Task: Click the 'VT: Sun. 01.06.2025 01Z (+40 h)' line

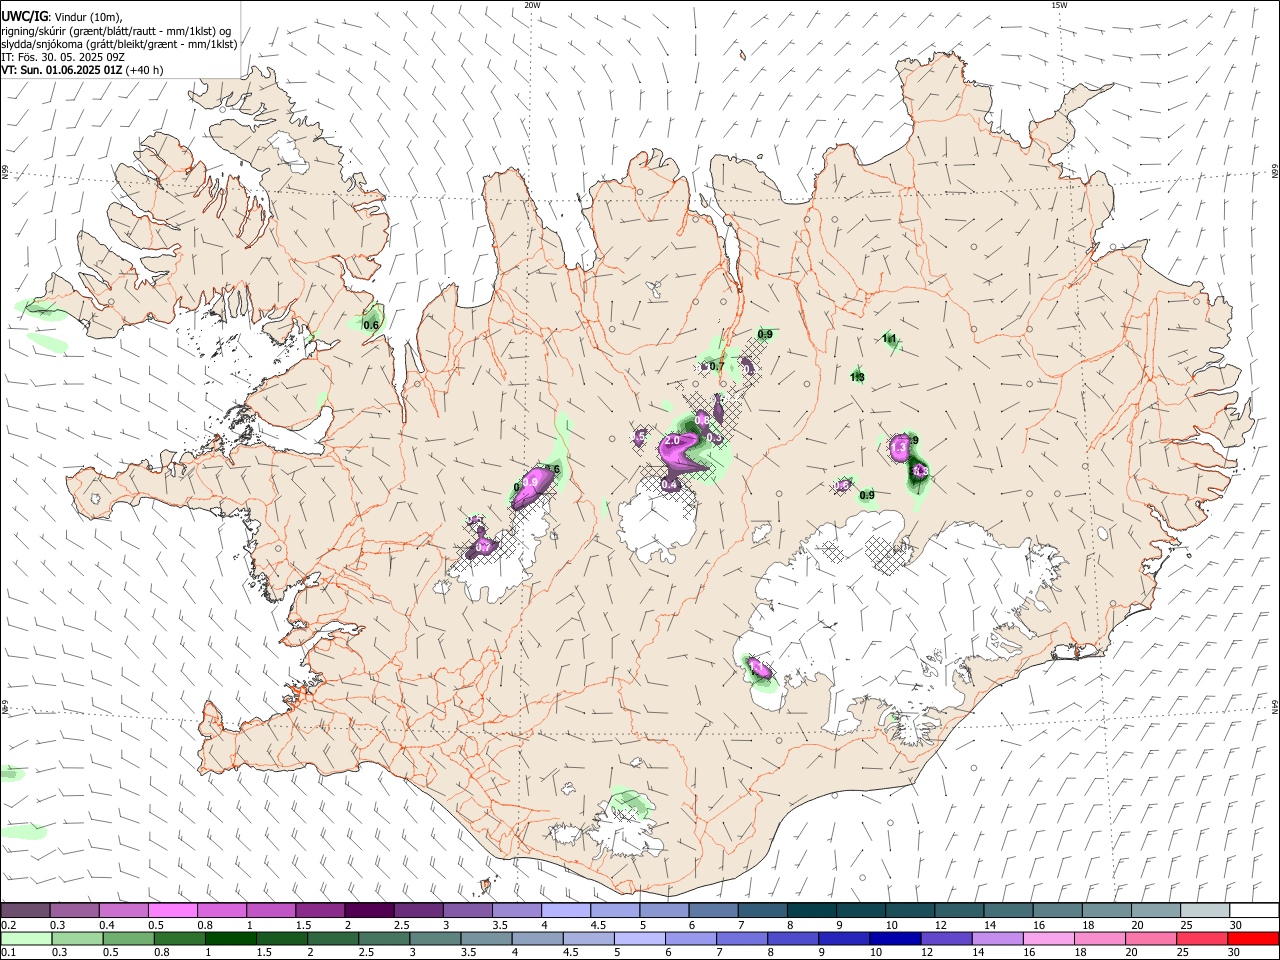Action: 82,70
